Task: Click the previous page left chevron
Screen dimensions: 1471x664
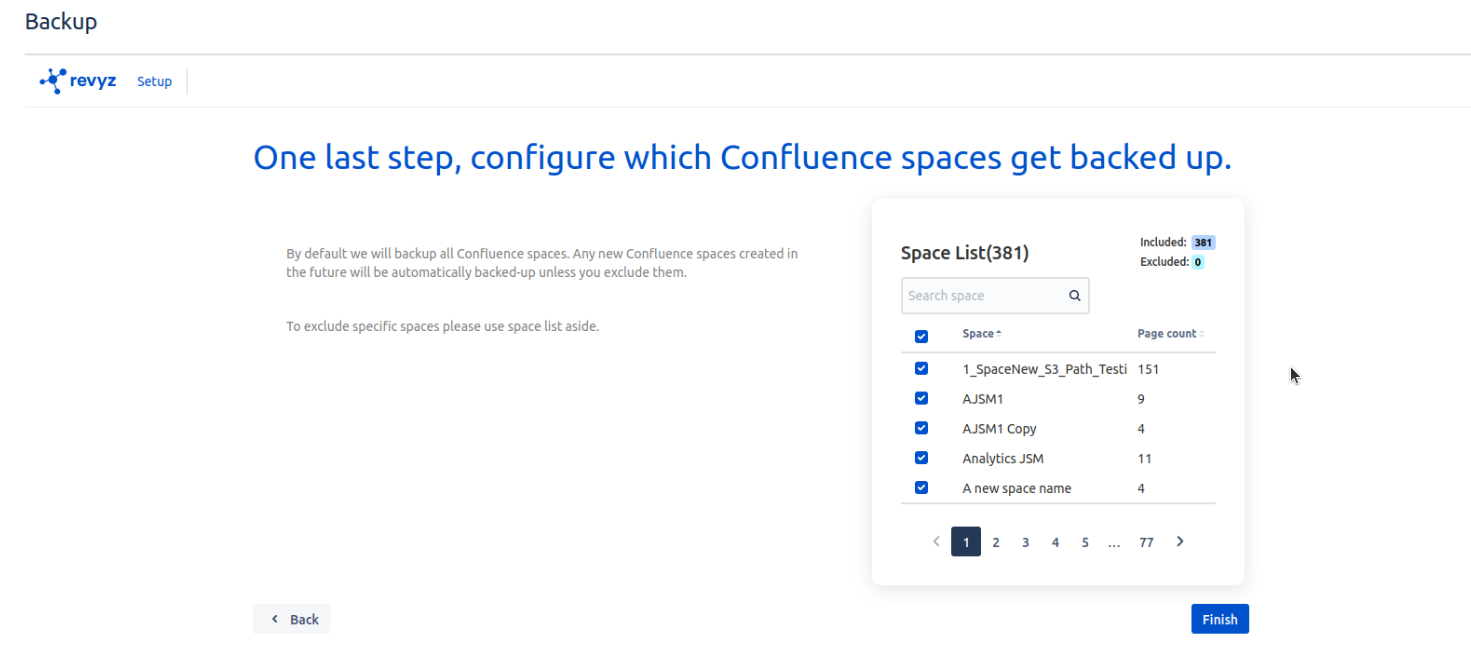Action: pos(936,541)
